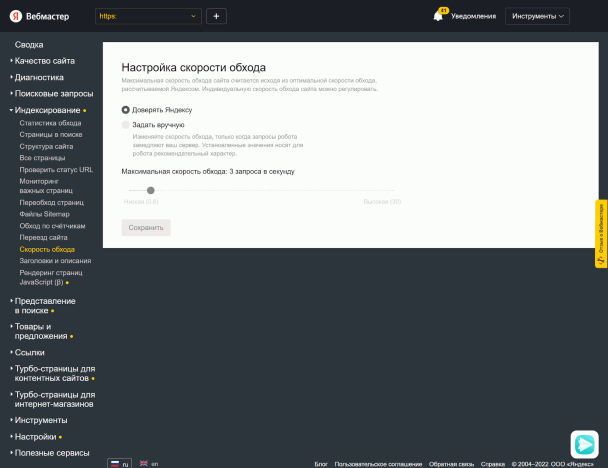Switch language via the Russian flag
This screenshot has height=468, width=608.
(x=115, y=463)
